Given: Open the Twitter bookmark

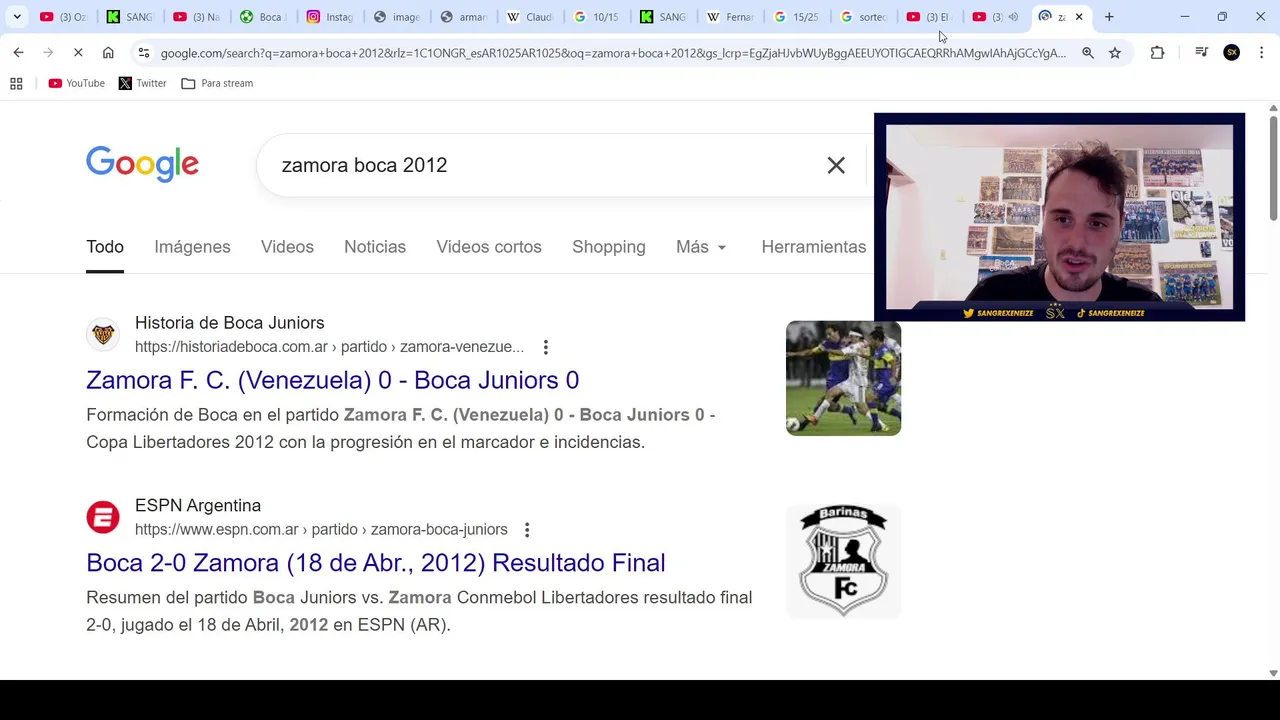Looking at the screenshot, I should coord(143,83).
